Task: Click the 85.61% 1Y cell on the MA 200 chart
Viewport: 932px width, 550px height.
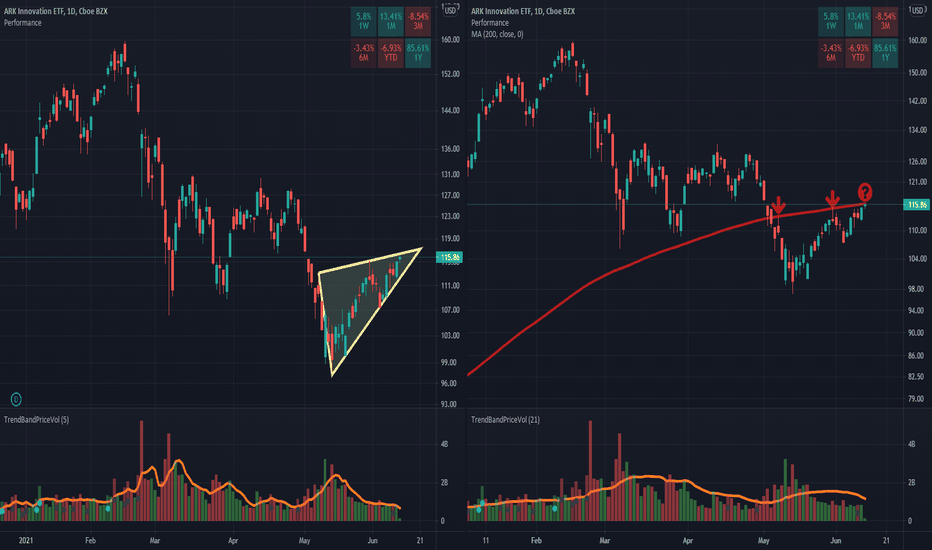Action: click(x=885, y=53)
